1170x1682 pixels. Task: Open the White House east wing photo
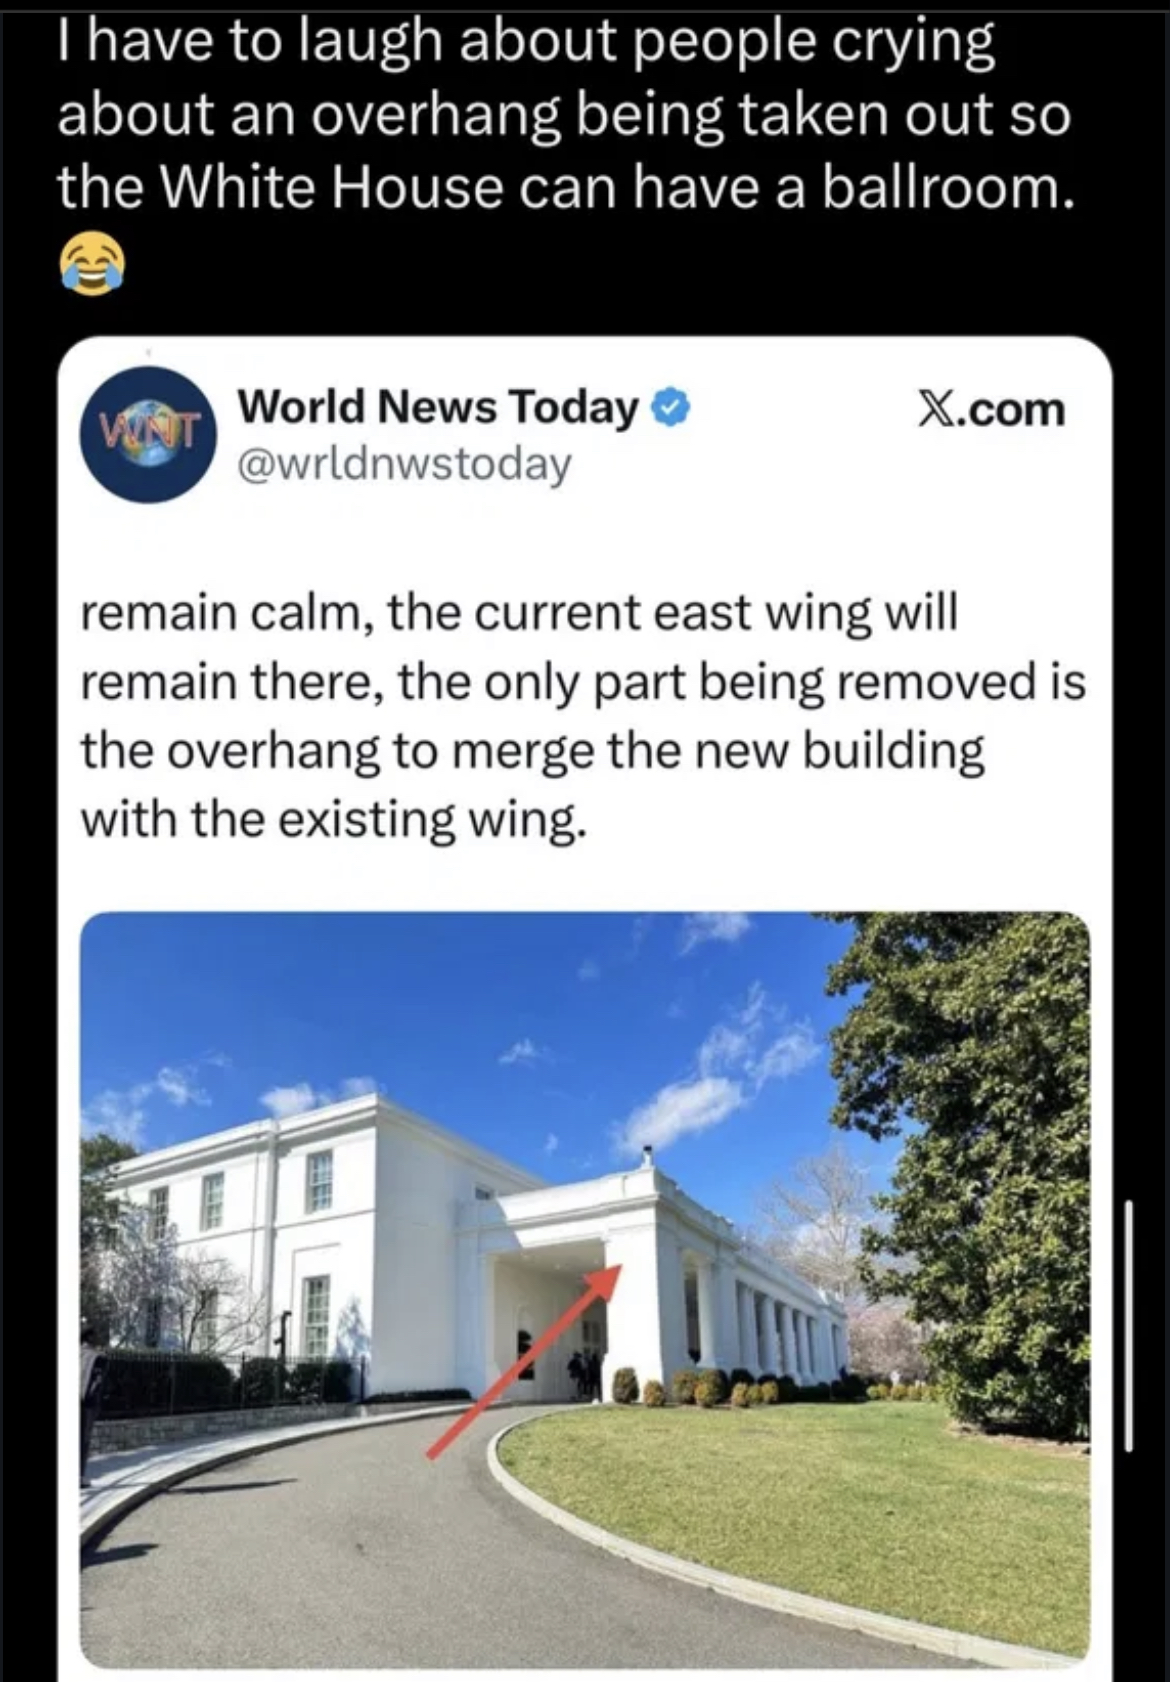585,1289
